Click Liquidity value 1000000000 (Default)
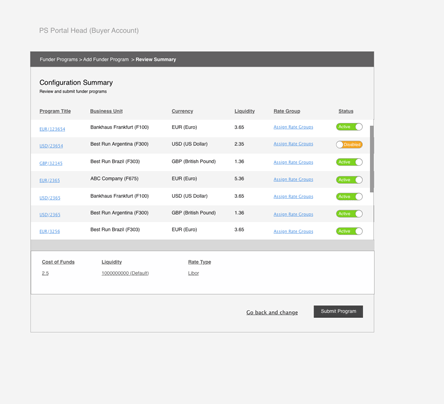444x404 pixels. tap(125, 273)
